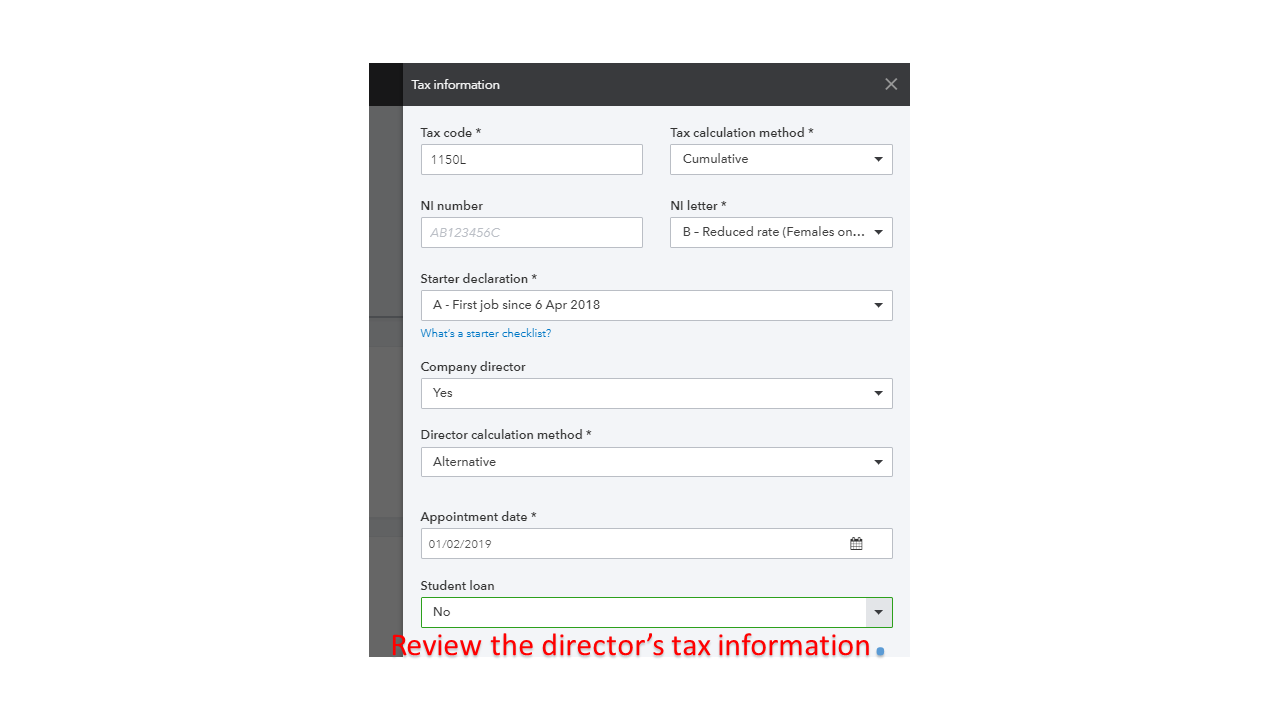Close the Tax information dialog

click(x=890, y=84)
